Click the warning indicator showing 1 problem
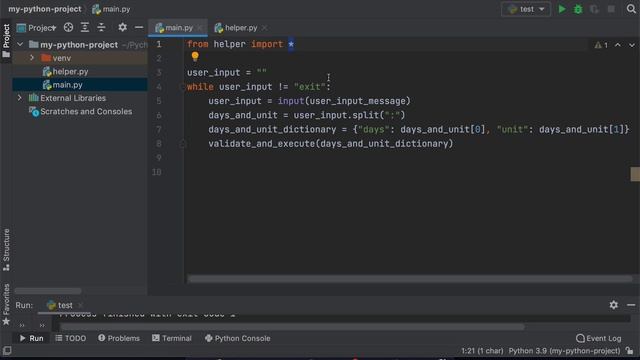The image size is (640, 360). point(601,45)
